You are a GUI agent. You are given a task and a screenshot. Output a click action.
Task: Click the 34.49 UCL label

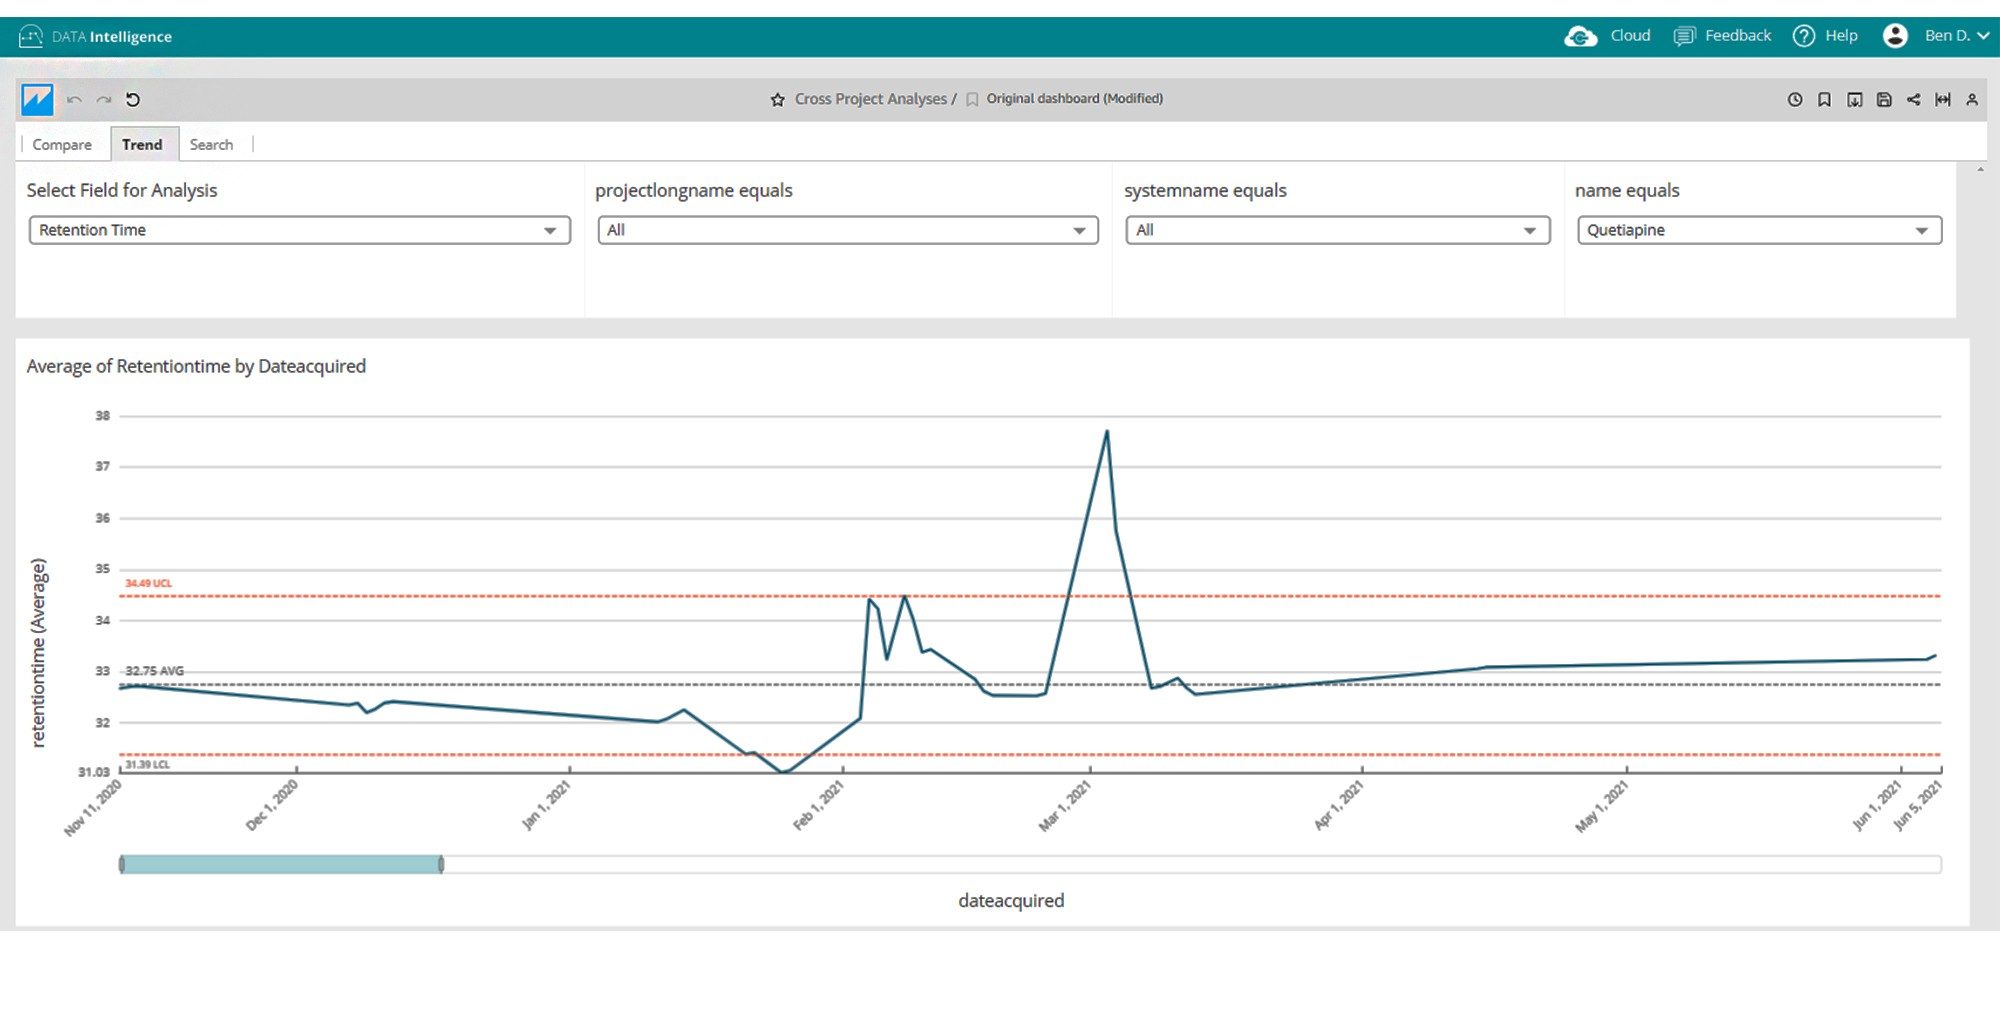tap(149, 584)
